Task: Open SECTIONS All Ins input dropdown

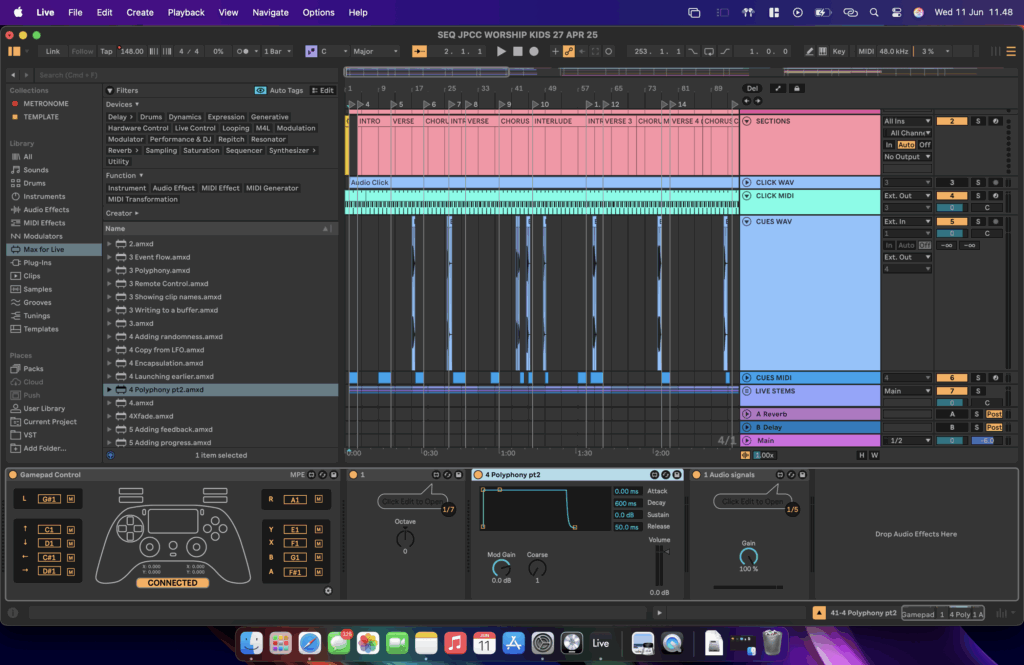Action: tap(906, 121)
